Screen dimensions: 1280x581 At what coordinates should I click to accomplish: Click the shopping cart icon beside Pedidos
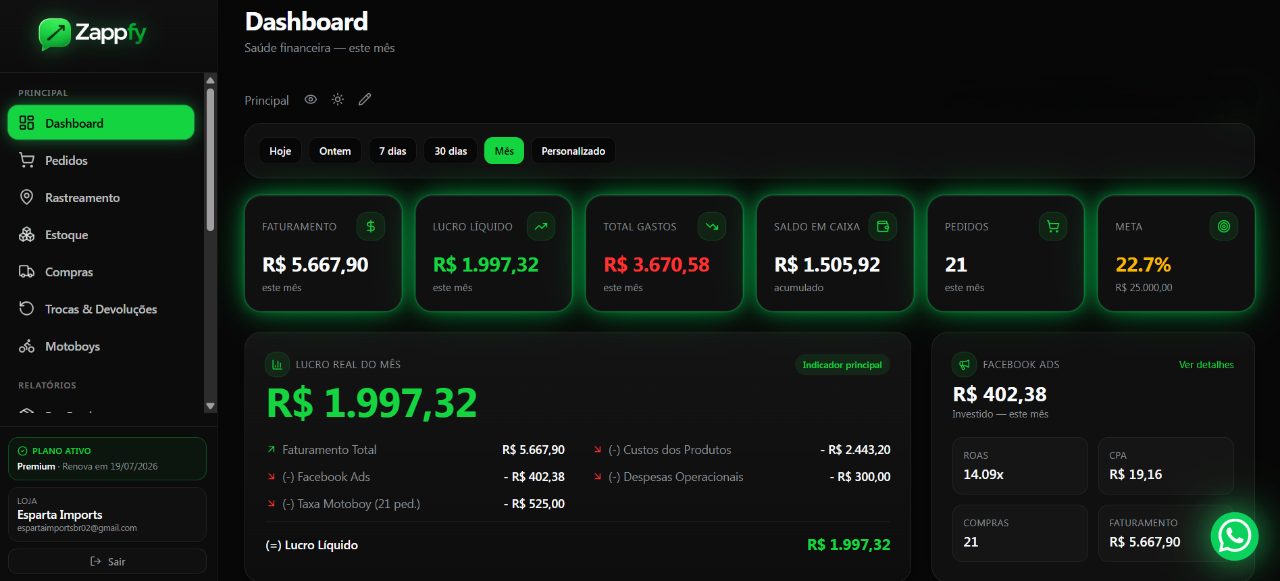(x=27, y=160)
